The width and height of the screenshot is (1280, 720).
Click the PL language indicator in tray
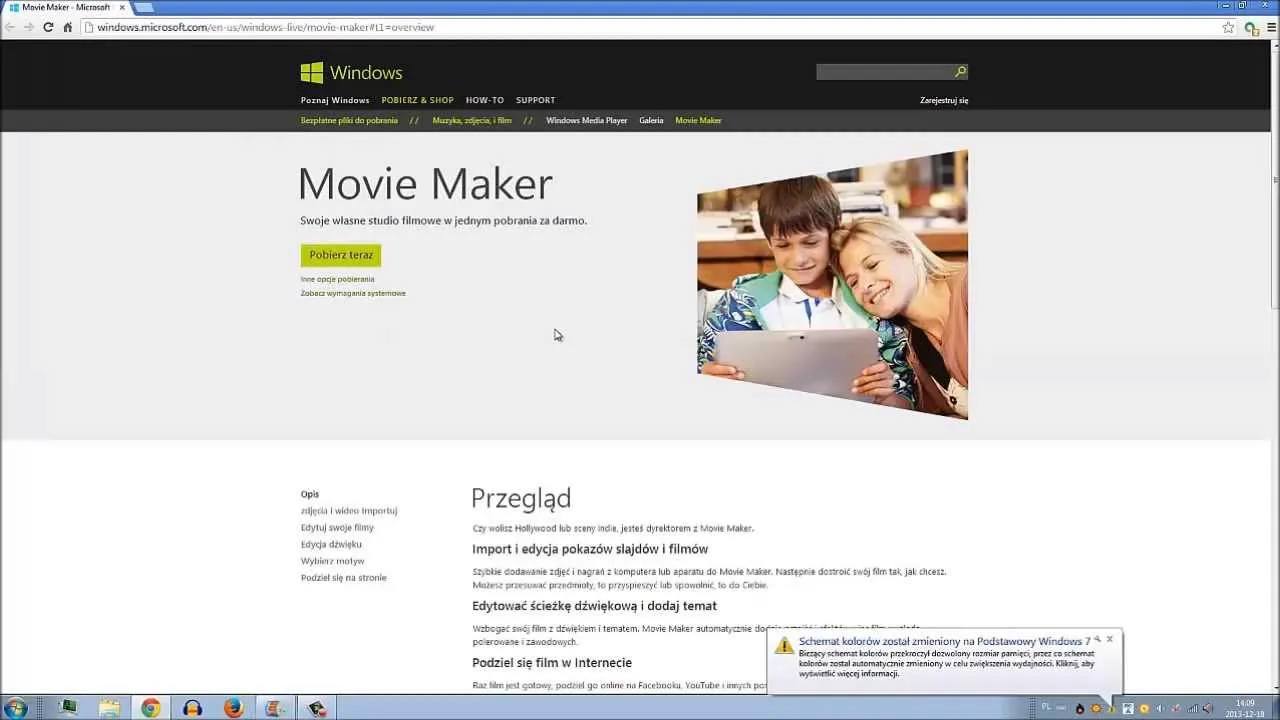click(1047, 707)
